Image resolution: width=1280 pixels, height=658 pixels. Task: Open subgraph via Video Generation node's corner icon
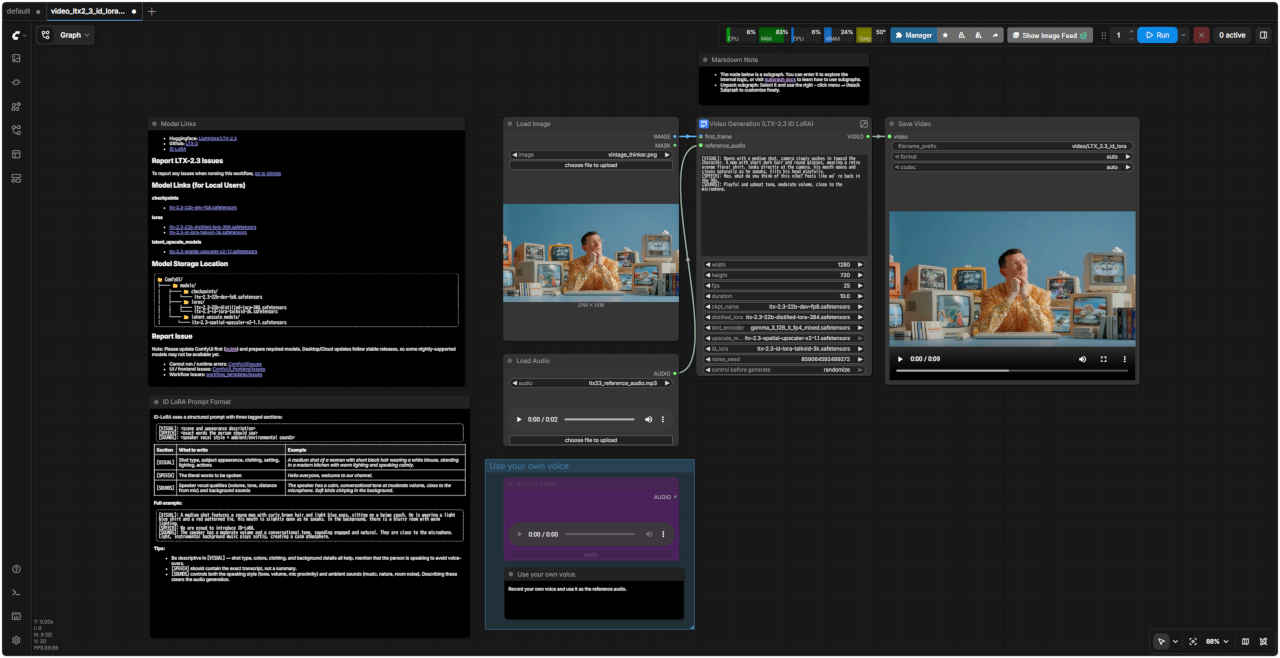(x=864, y=124)
